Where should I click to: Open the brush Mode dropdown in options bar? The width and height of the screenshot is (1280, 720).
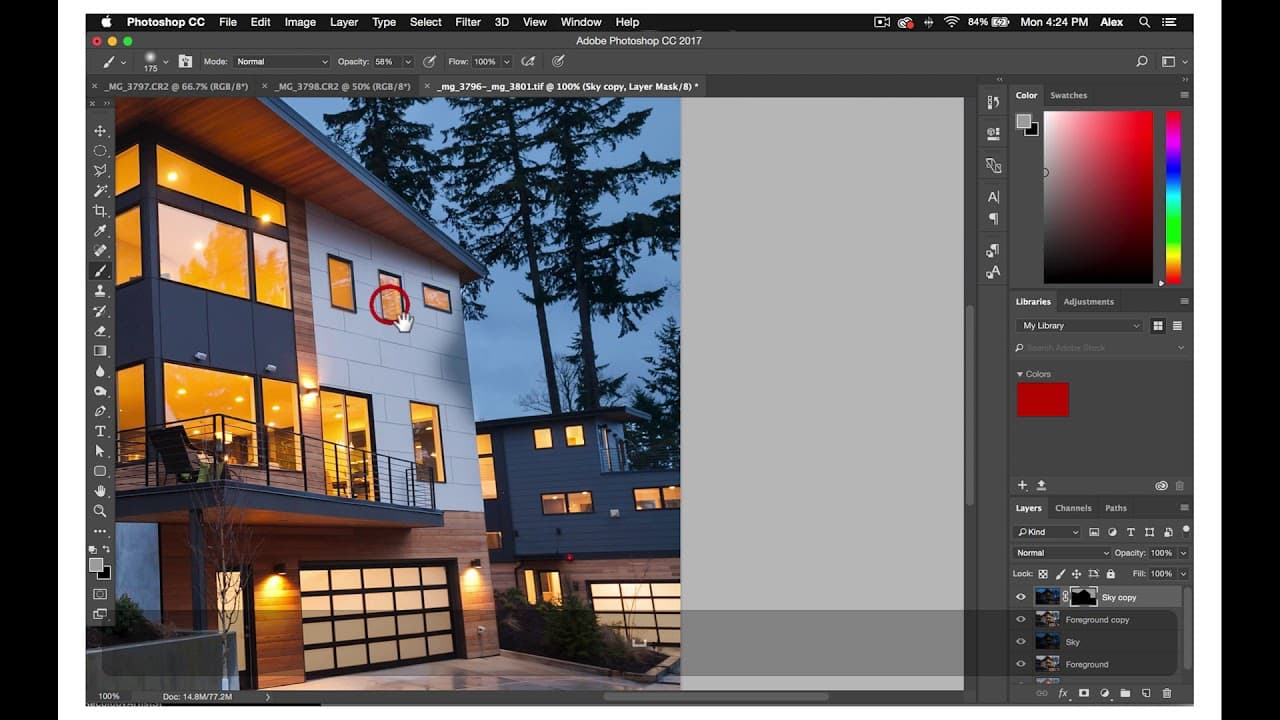[280, 61]
